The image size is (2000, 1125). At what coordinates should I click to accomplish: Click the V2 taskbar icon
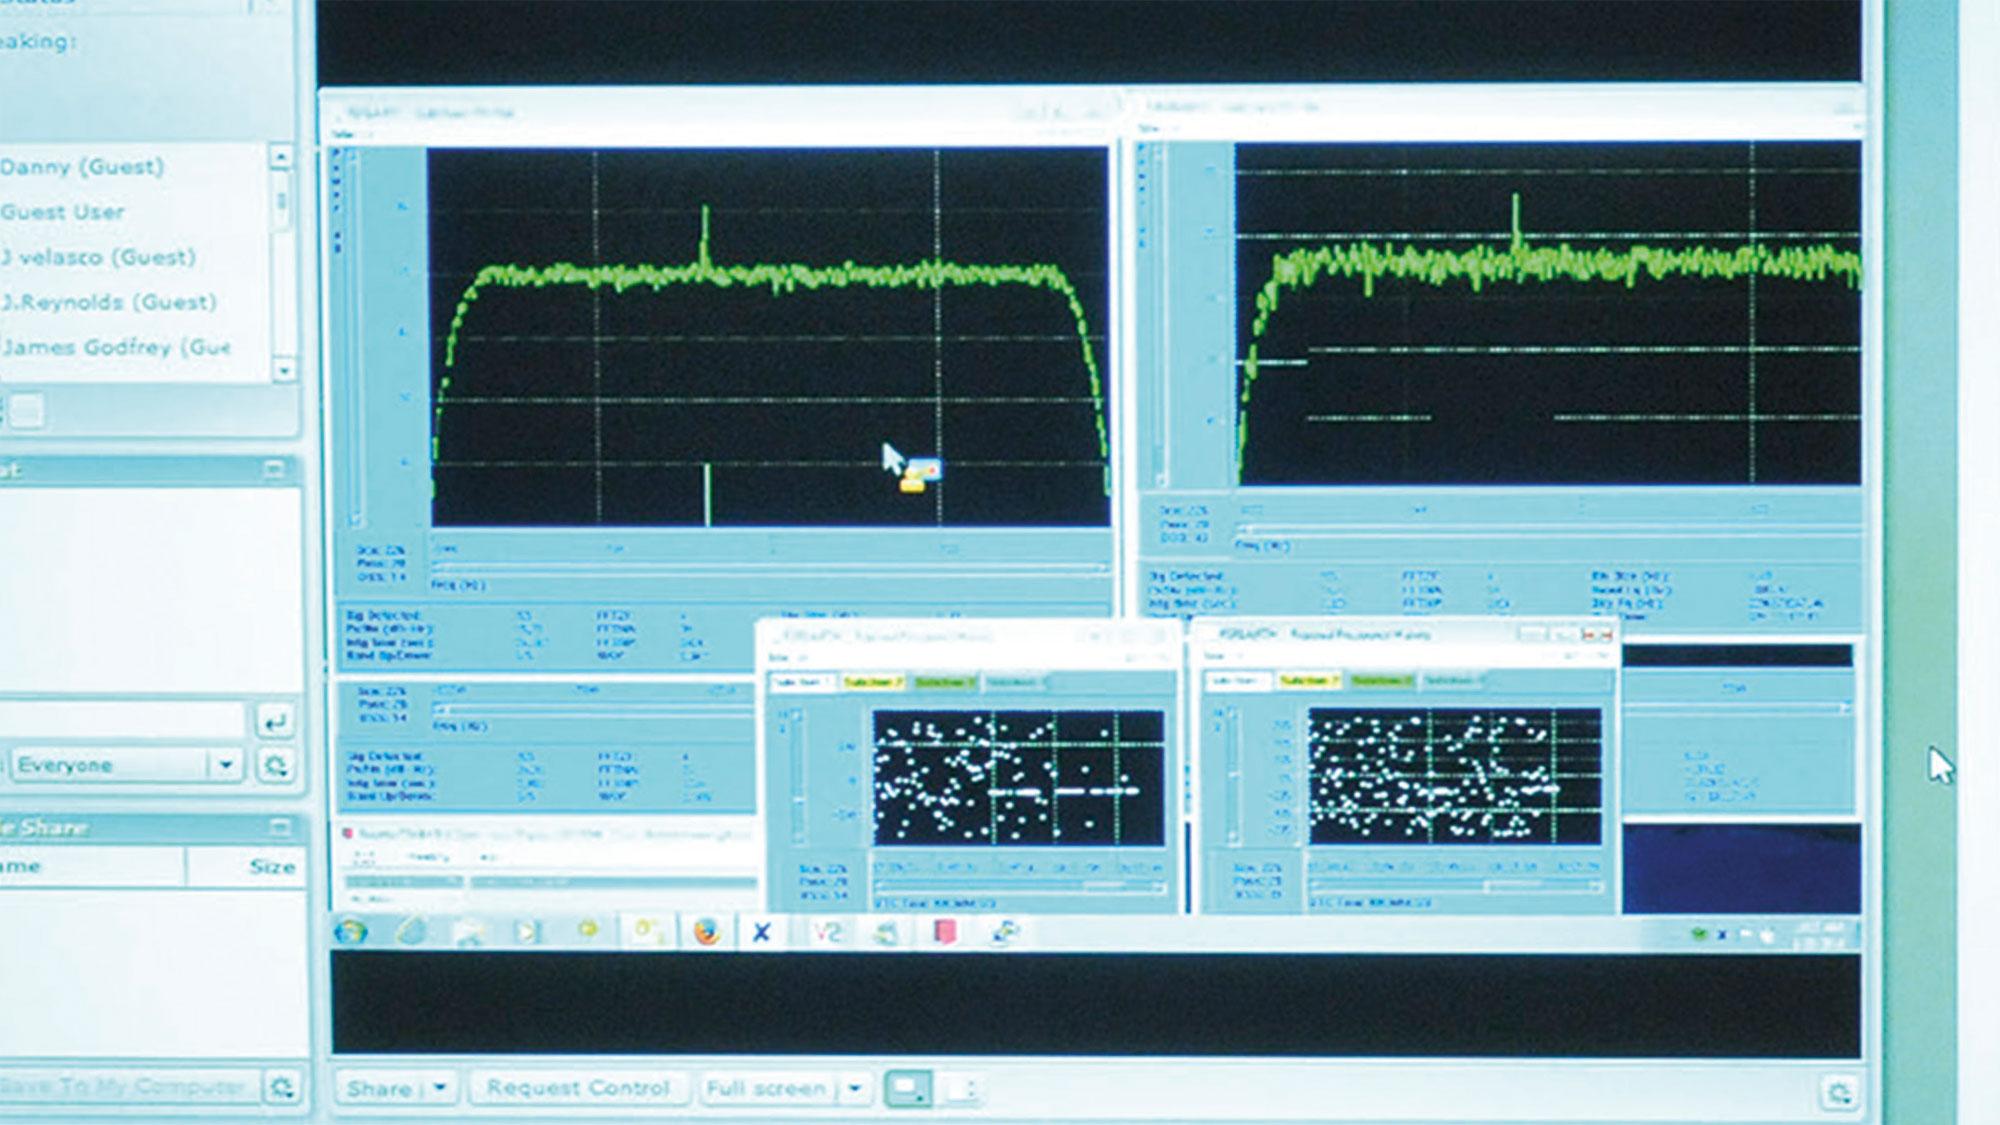pos(827,932)
